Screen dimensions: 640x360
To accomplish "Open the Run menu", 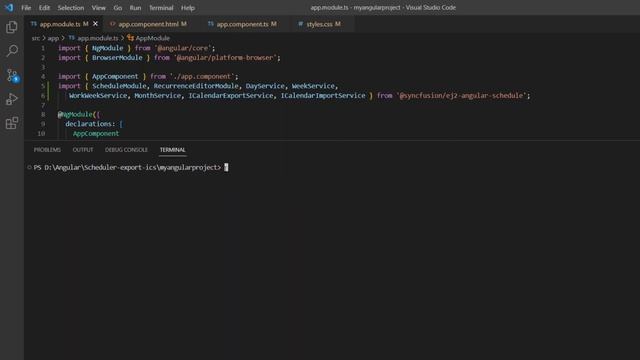I will [135, 8].
